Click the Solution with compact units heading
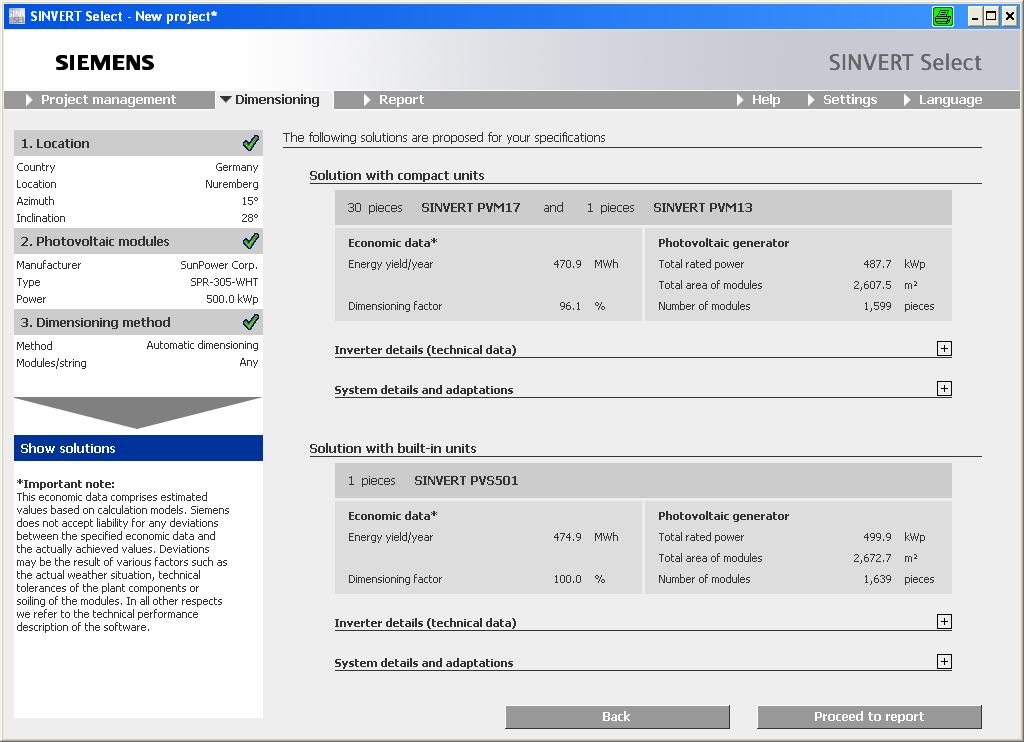 397,175
